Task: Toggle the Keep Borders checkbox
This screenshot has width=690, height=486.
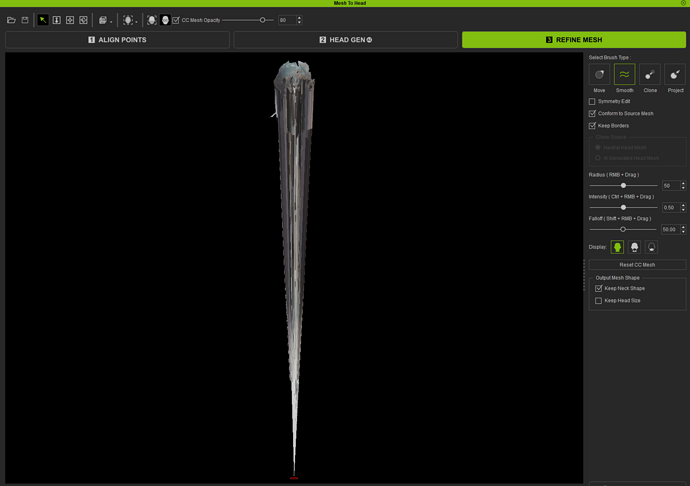Action: [x=592, y=126]
